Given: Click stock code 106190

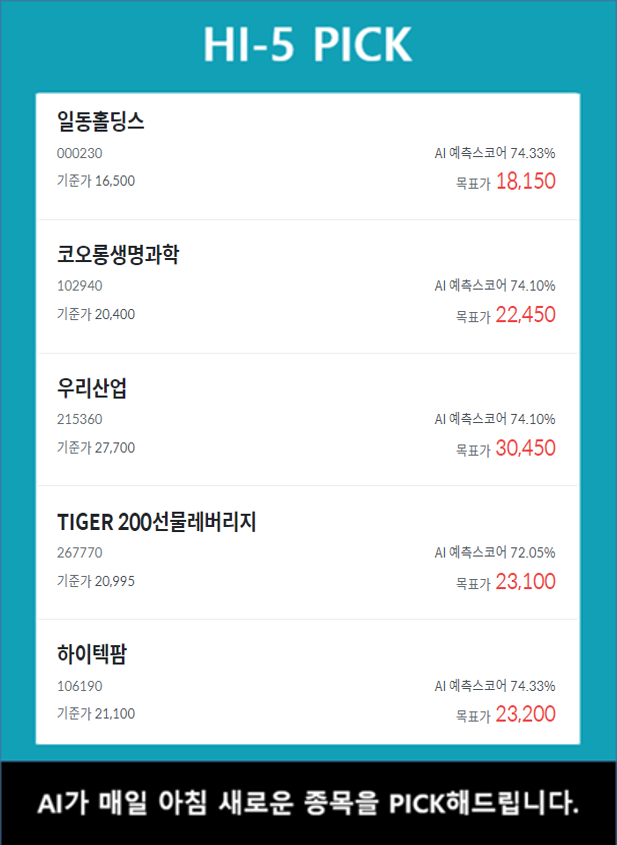Looking at the screenshot, I should [80, 686].
